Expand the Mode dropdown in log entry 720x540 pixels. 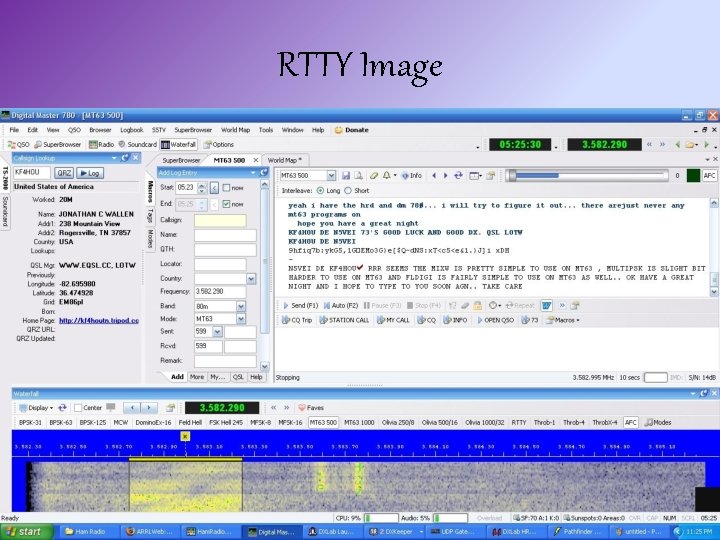241,319
